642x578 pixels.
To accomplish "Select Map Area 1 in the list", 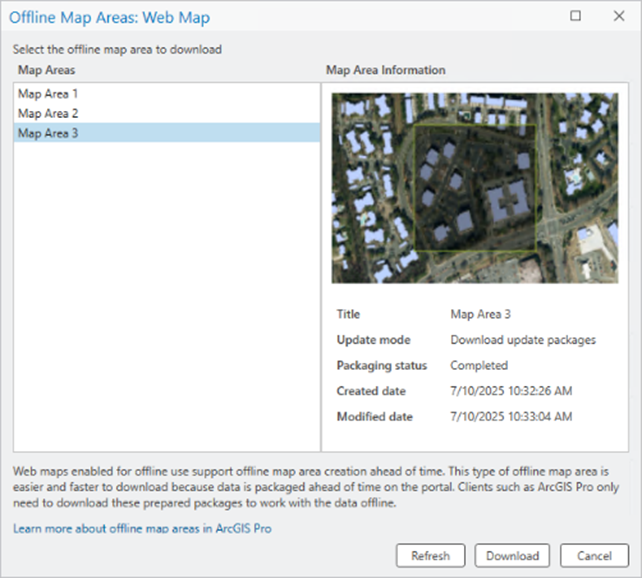I will [48, 94].
